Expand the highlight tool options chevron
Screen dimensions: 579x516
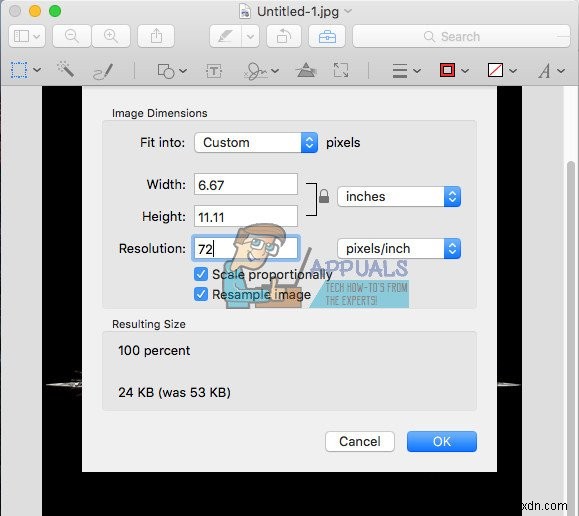click(x=250, y=36)
